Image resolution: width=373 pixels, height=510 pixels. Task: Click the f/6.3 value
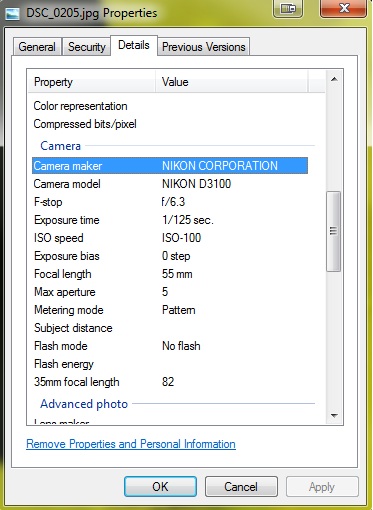173,202
